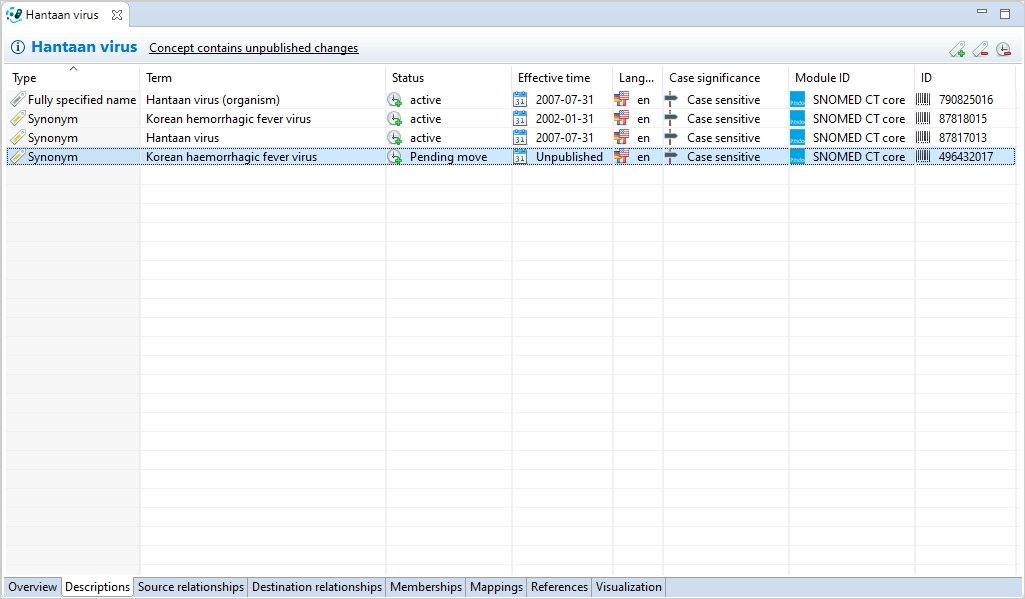Click the Pending move status clock icon
The image size is (1025, 599).
(395, 157)
